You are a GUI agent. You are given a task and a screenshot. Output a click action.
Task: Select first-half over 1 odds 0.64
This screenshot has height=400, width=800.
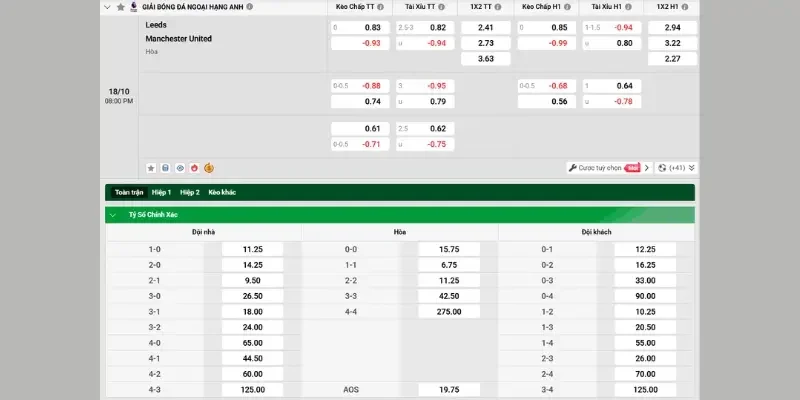[612, 86]
